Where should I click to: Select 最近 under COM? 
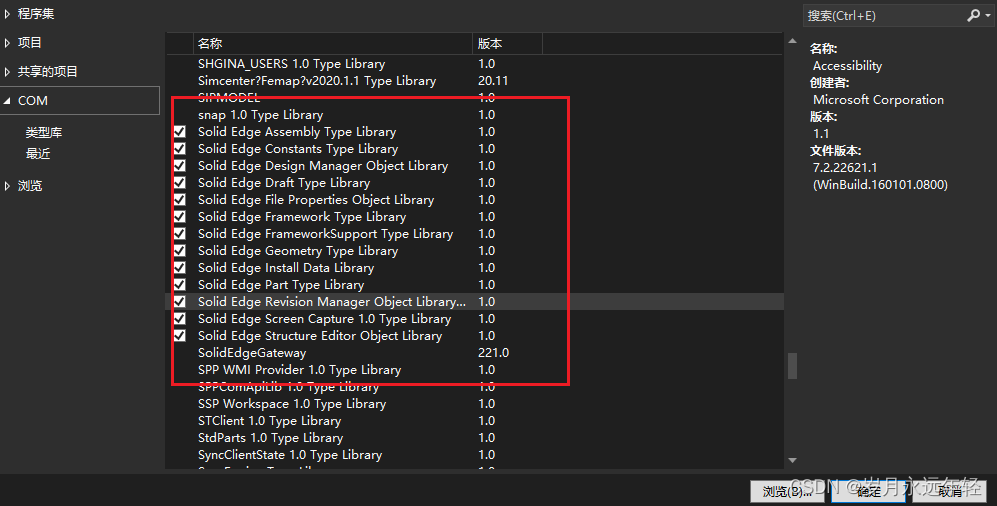38,154
